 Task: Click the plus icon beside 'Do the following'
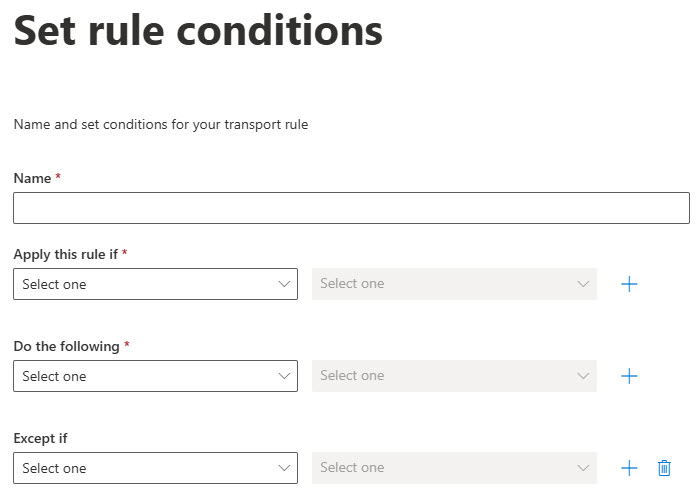(629, 376)
